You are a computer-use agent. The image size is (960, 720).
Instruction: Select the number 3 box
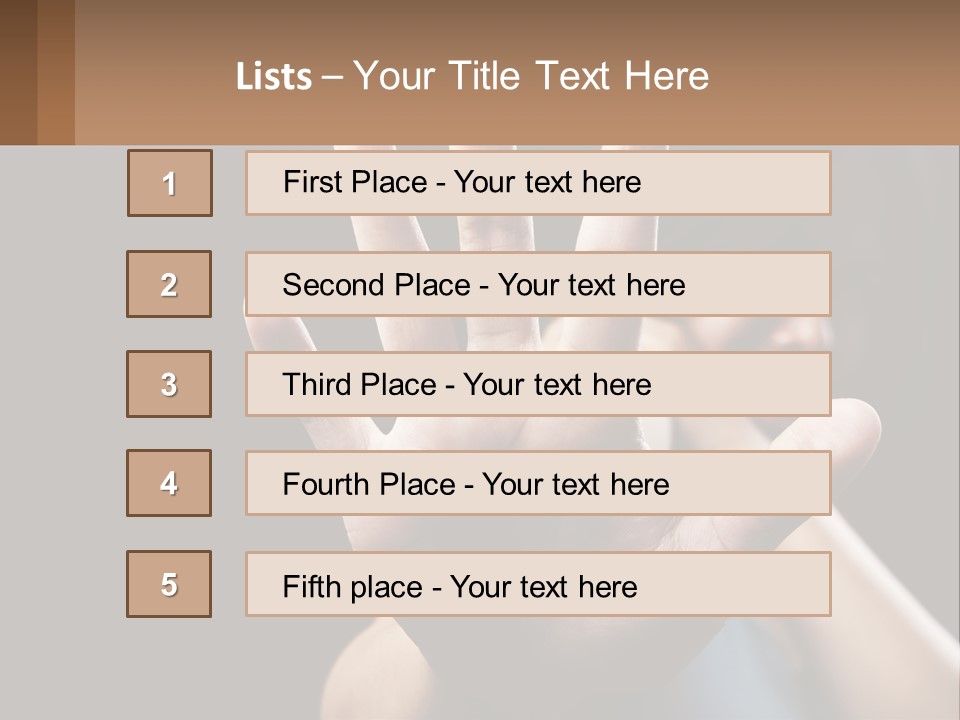pyautogui.click(x=169, y=384)
